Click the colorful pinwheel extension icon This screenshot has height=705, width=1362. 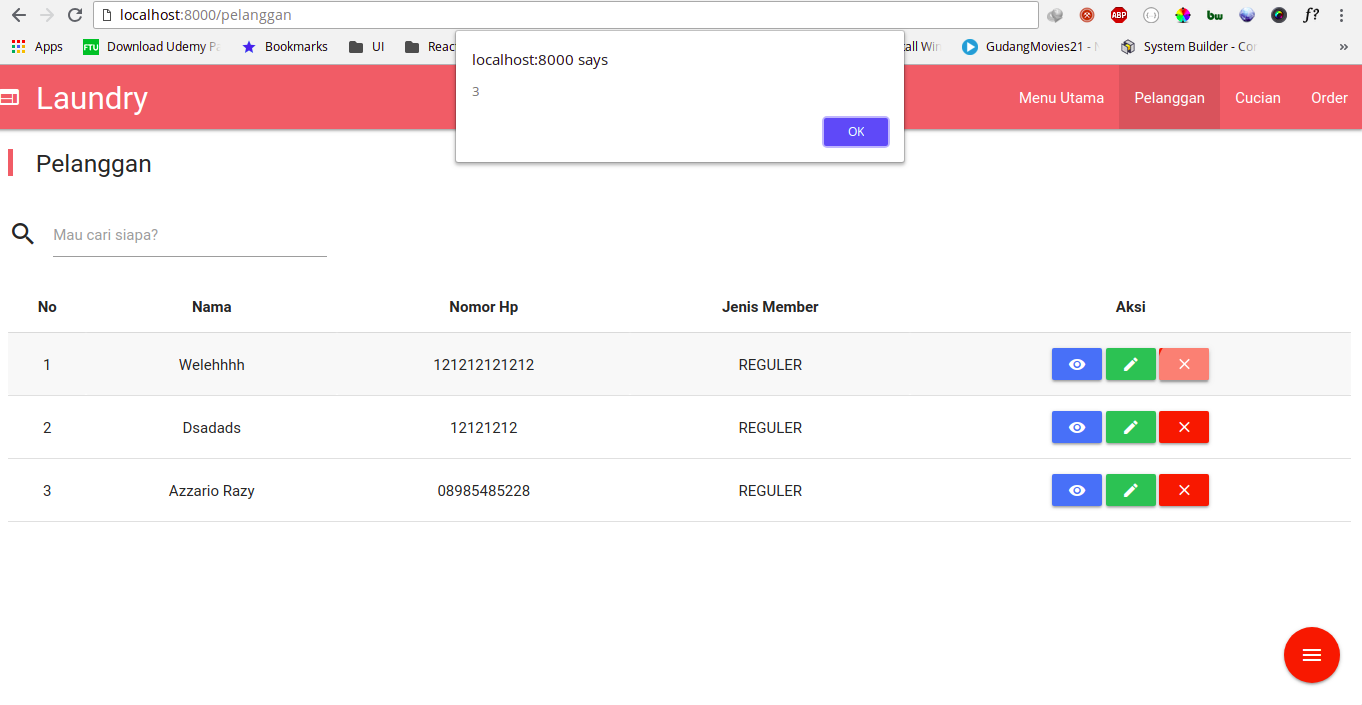pyautogui.click(x=1183, y=15)
